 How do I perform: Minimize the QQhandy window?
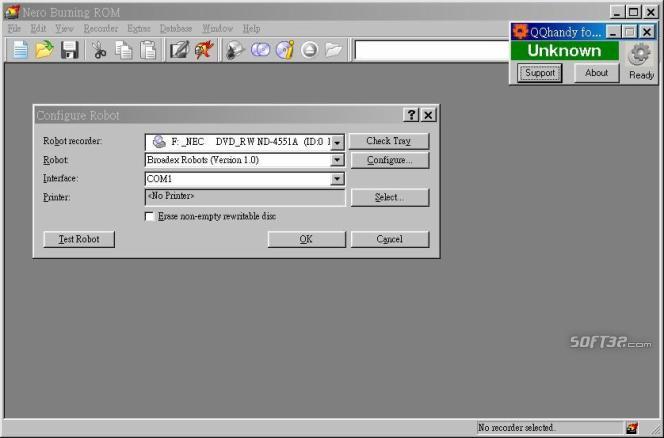point(614,32)
